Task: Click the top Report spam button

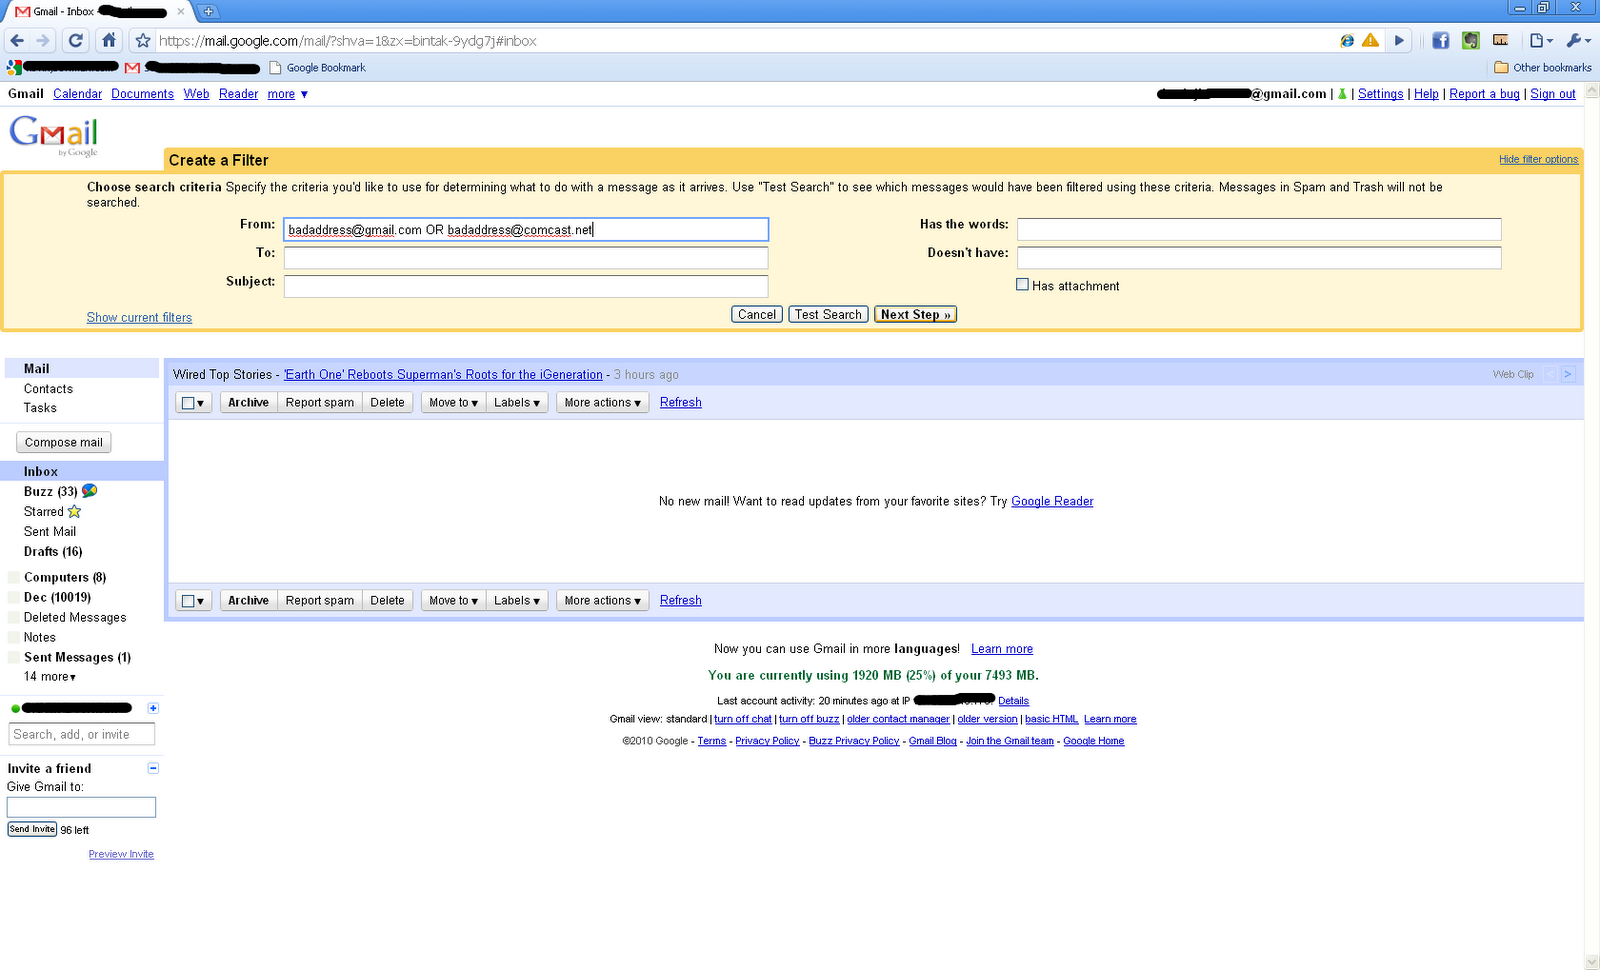Action: tap(320, 403)
